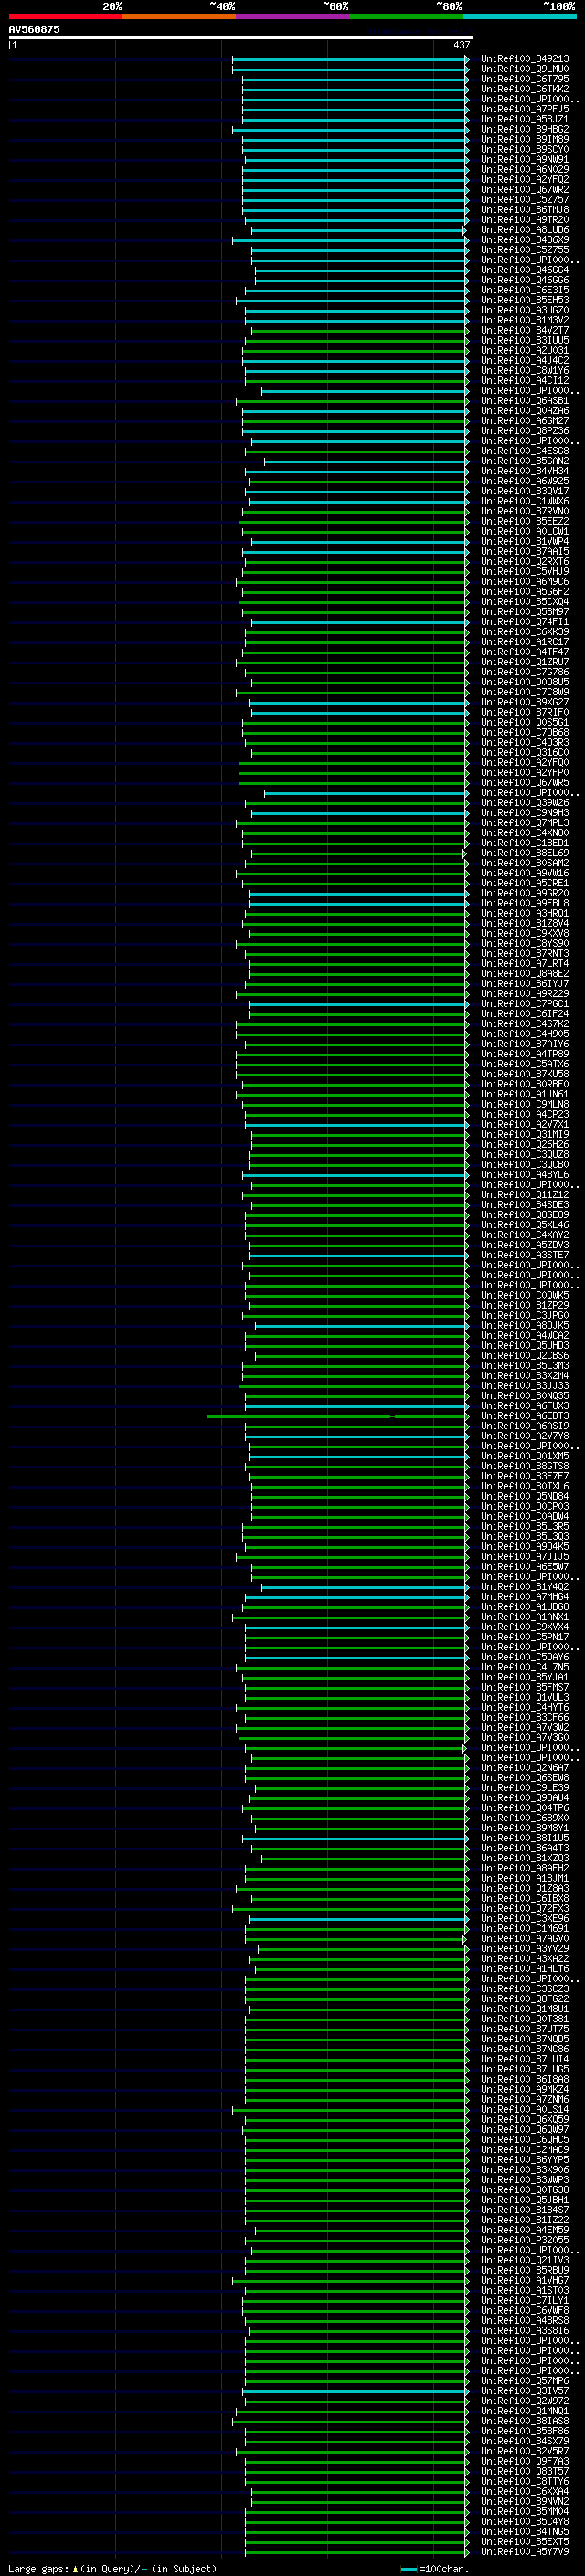The width and height of the screenshot is (585, 2576).
Task: Click the =100char. scale legend
Action: [x=434, y=2568]
